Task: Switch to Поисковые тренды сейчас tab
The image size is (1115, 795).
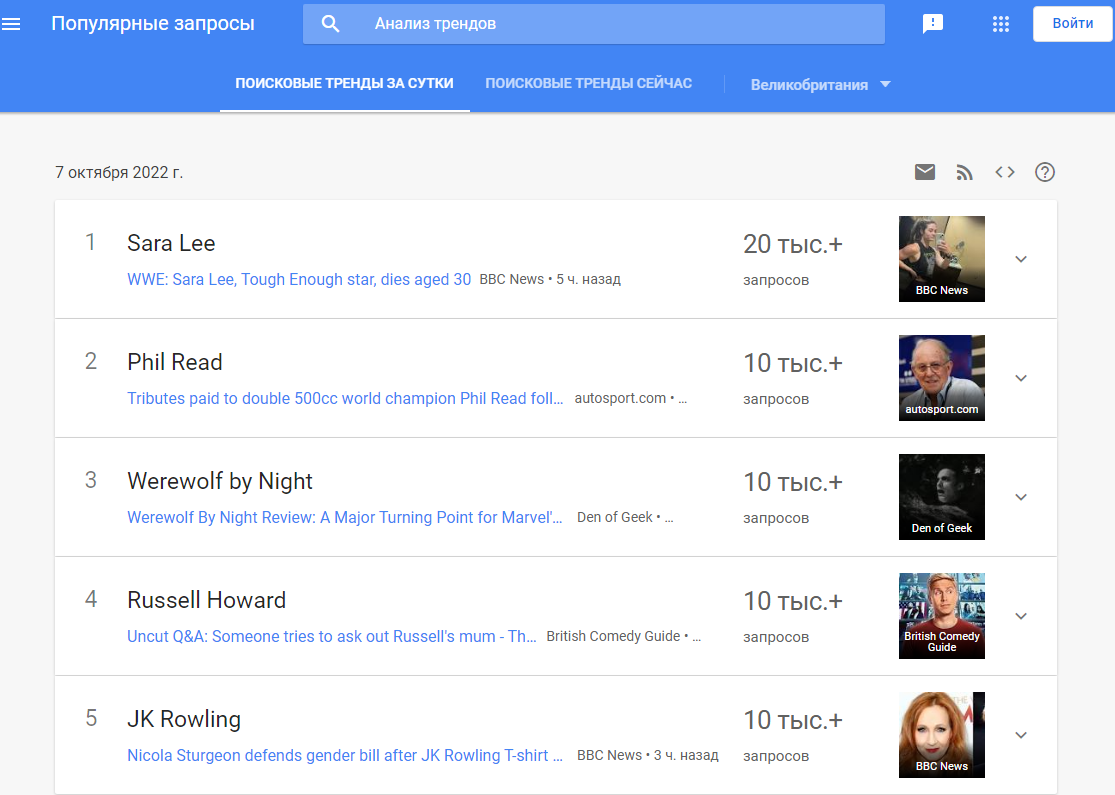Action: (588, 83)
